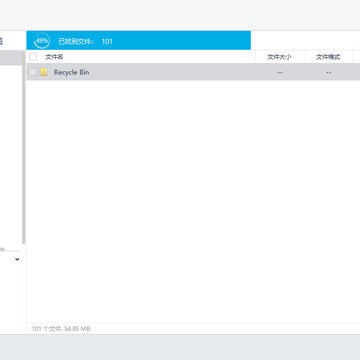The image size is (360, 360).
Task: Click the cut-off label at top of left panel
Action: (x=1, y=42)
